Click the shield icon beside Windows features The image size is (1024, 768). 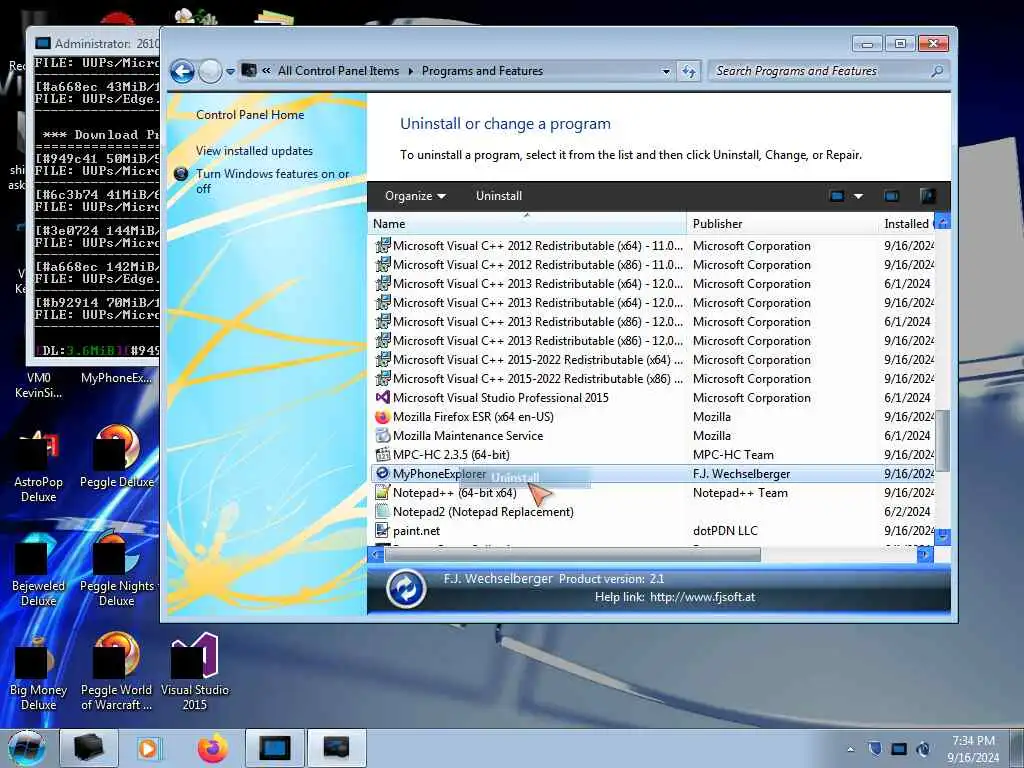pyautogui.click(x=182, y=174)
